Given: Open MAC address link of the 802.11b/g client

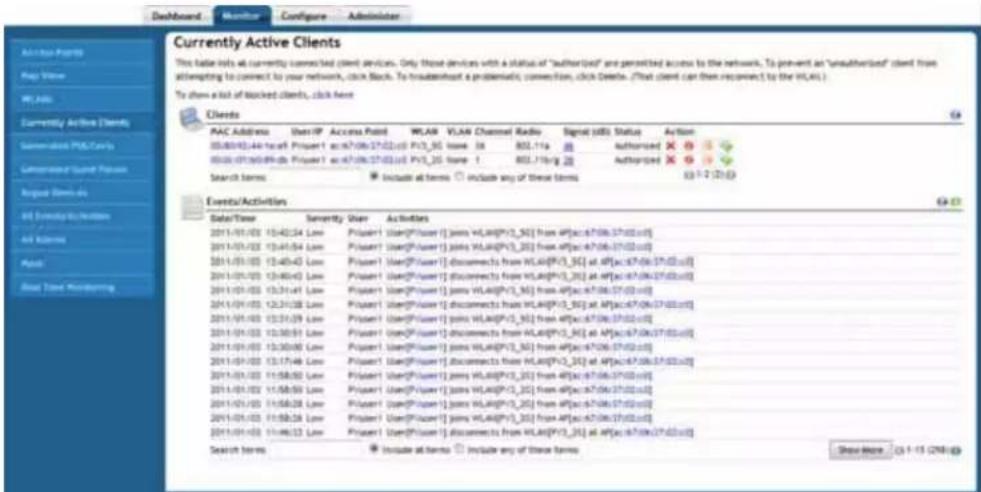Looking at the screenshot, I should click(248, 160).
